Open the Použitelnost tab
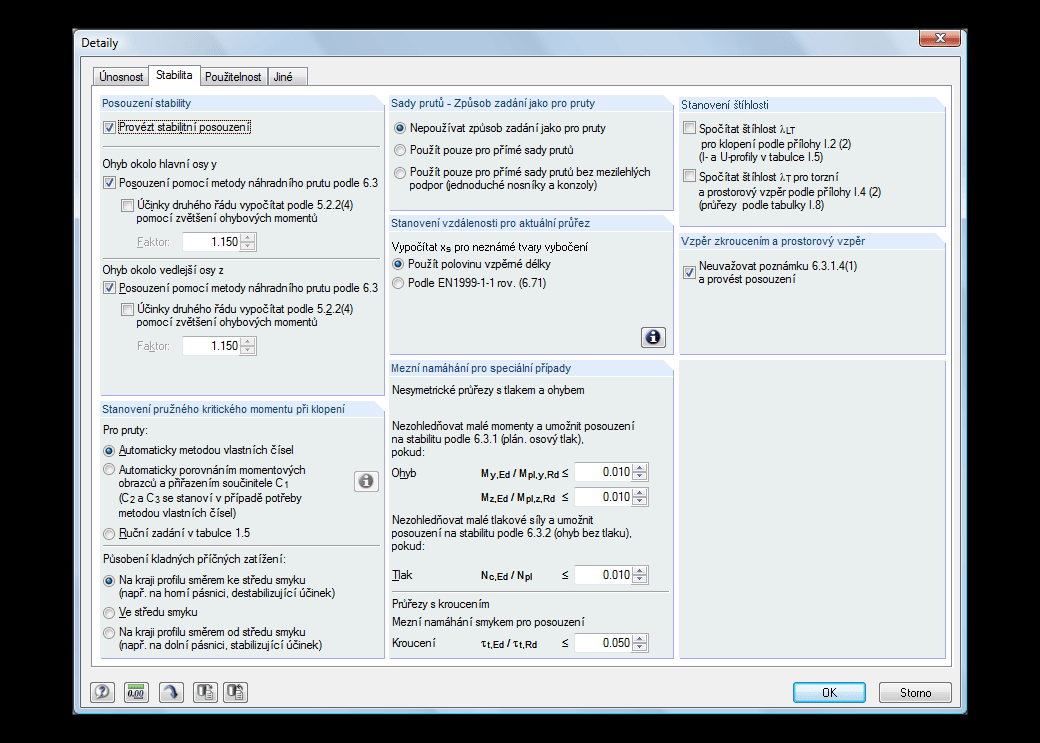1040x743 pixels. tap(233, 77)
